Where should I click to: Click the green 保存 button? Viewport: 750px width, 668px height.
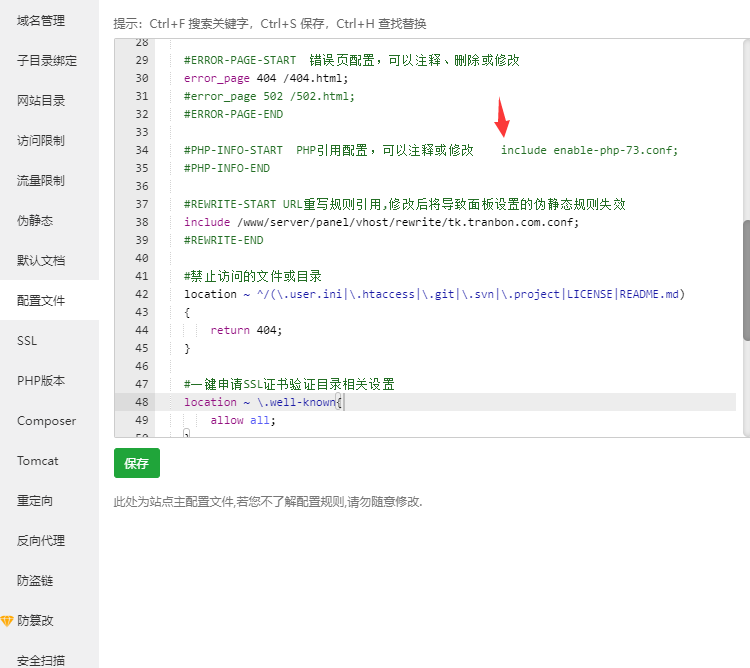point(137,463)
